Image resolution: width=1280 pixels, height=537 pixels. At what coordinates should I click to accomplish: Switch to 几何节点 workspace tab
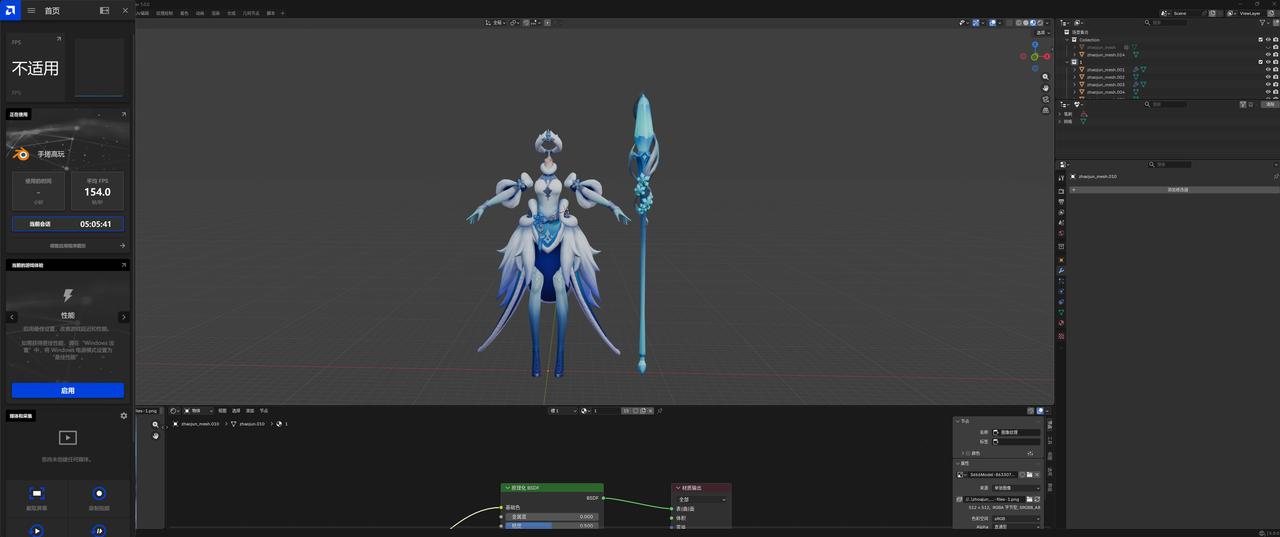(251, 13)
